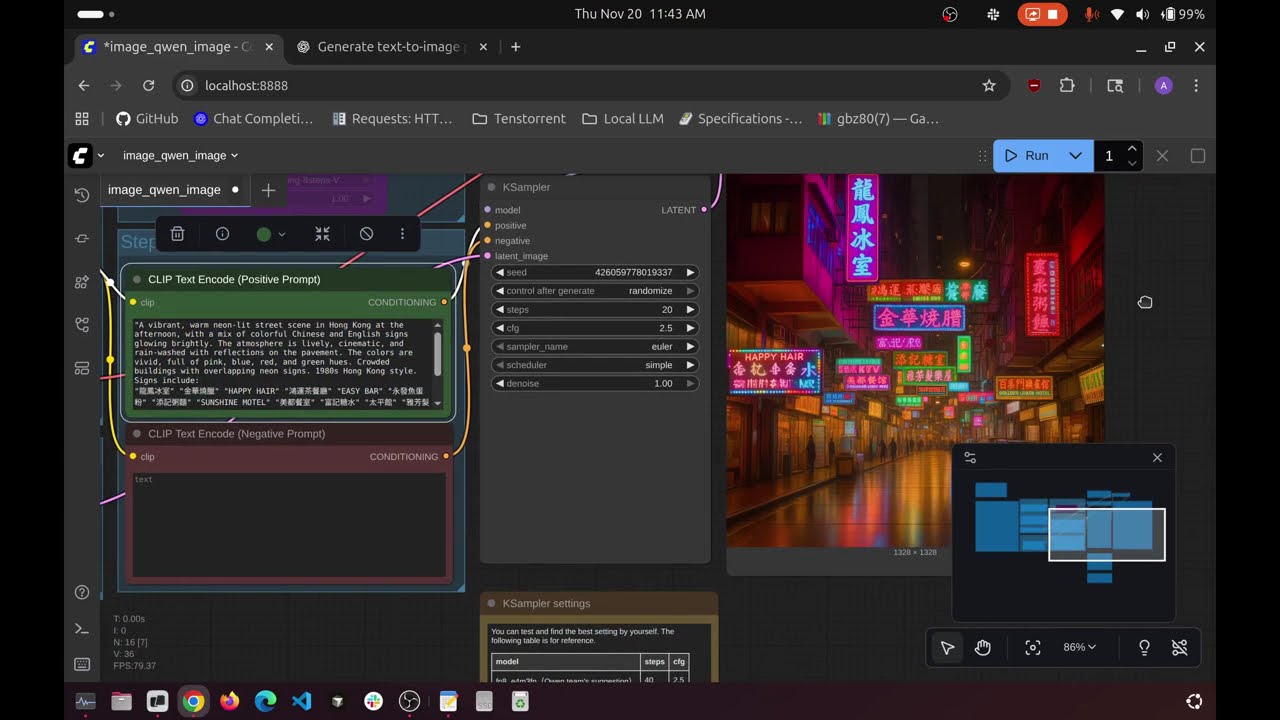Reload the page in Chrome

(x=148, y=86)
